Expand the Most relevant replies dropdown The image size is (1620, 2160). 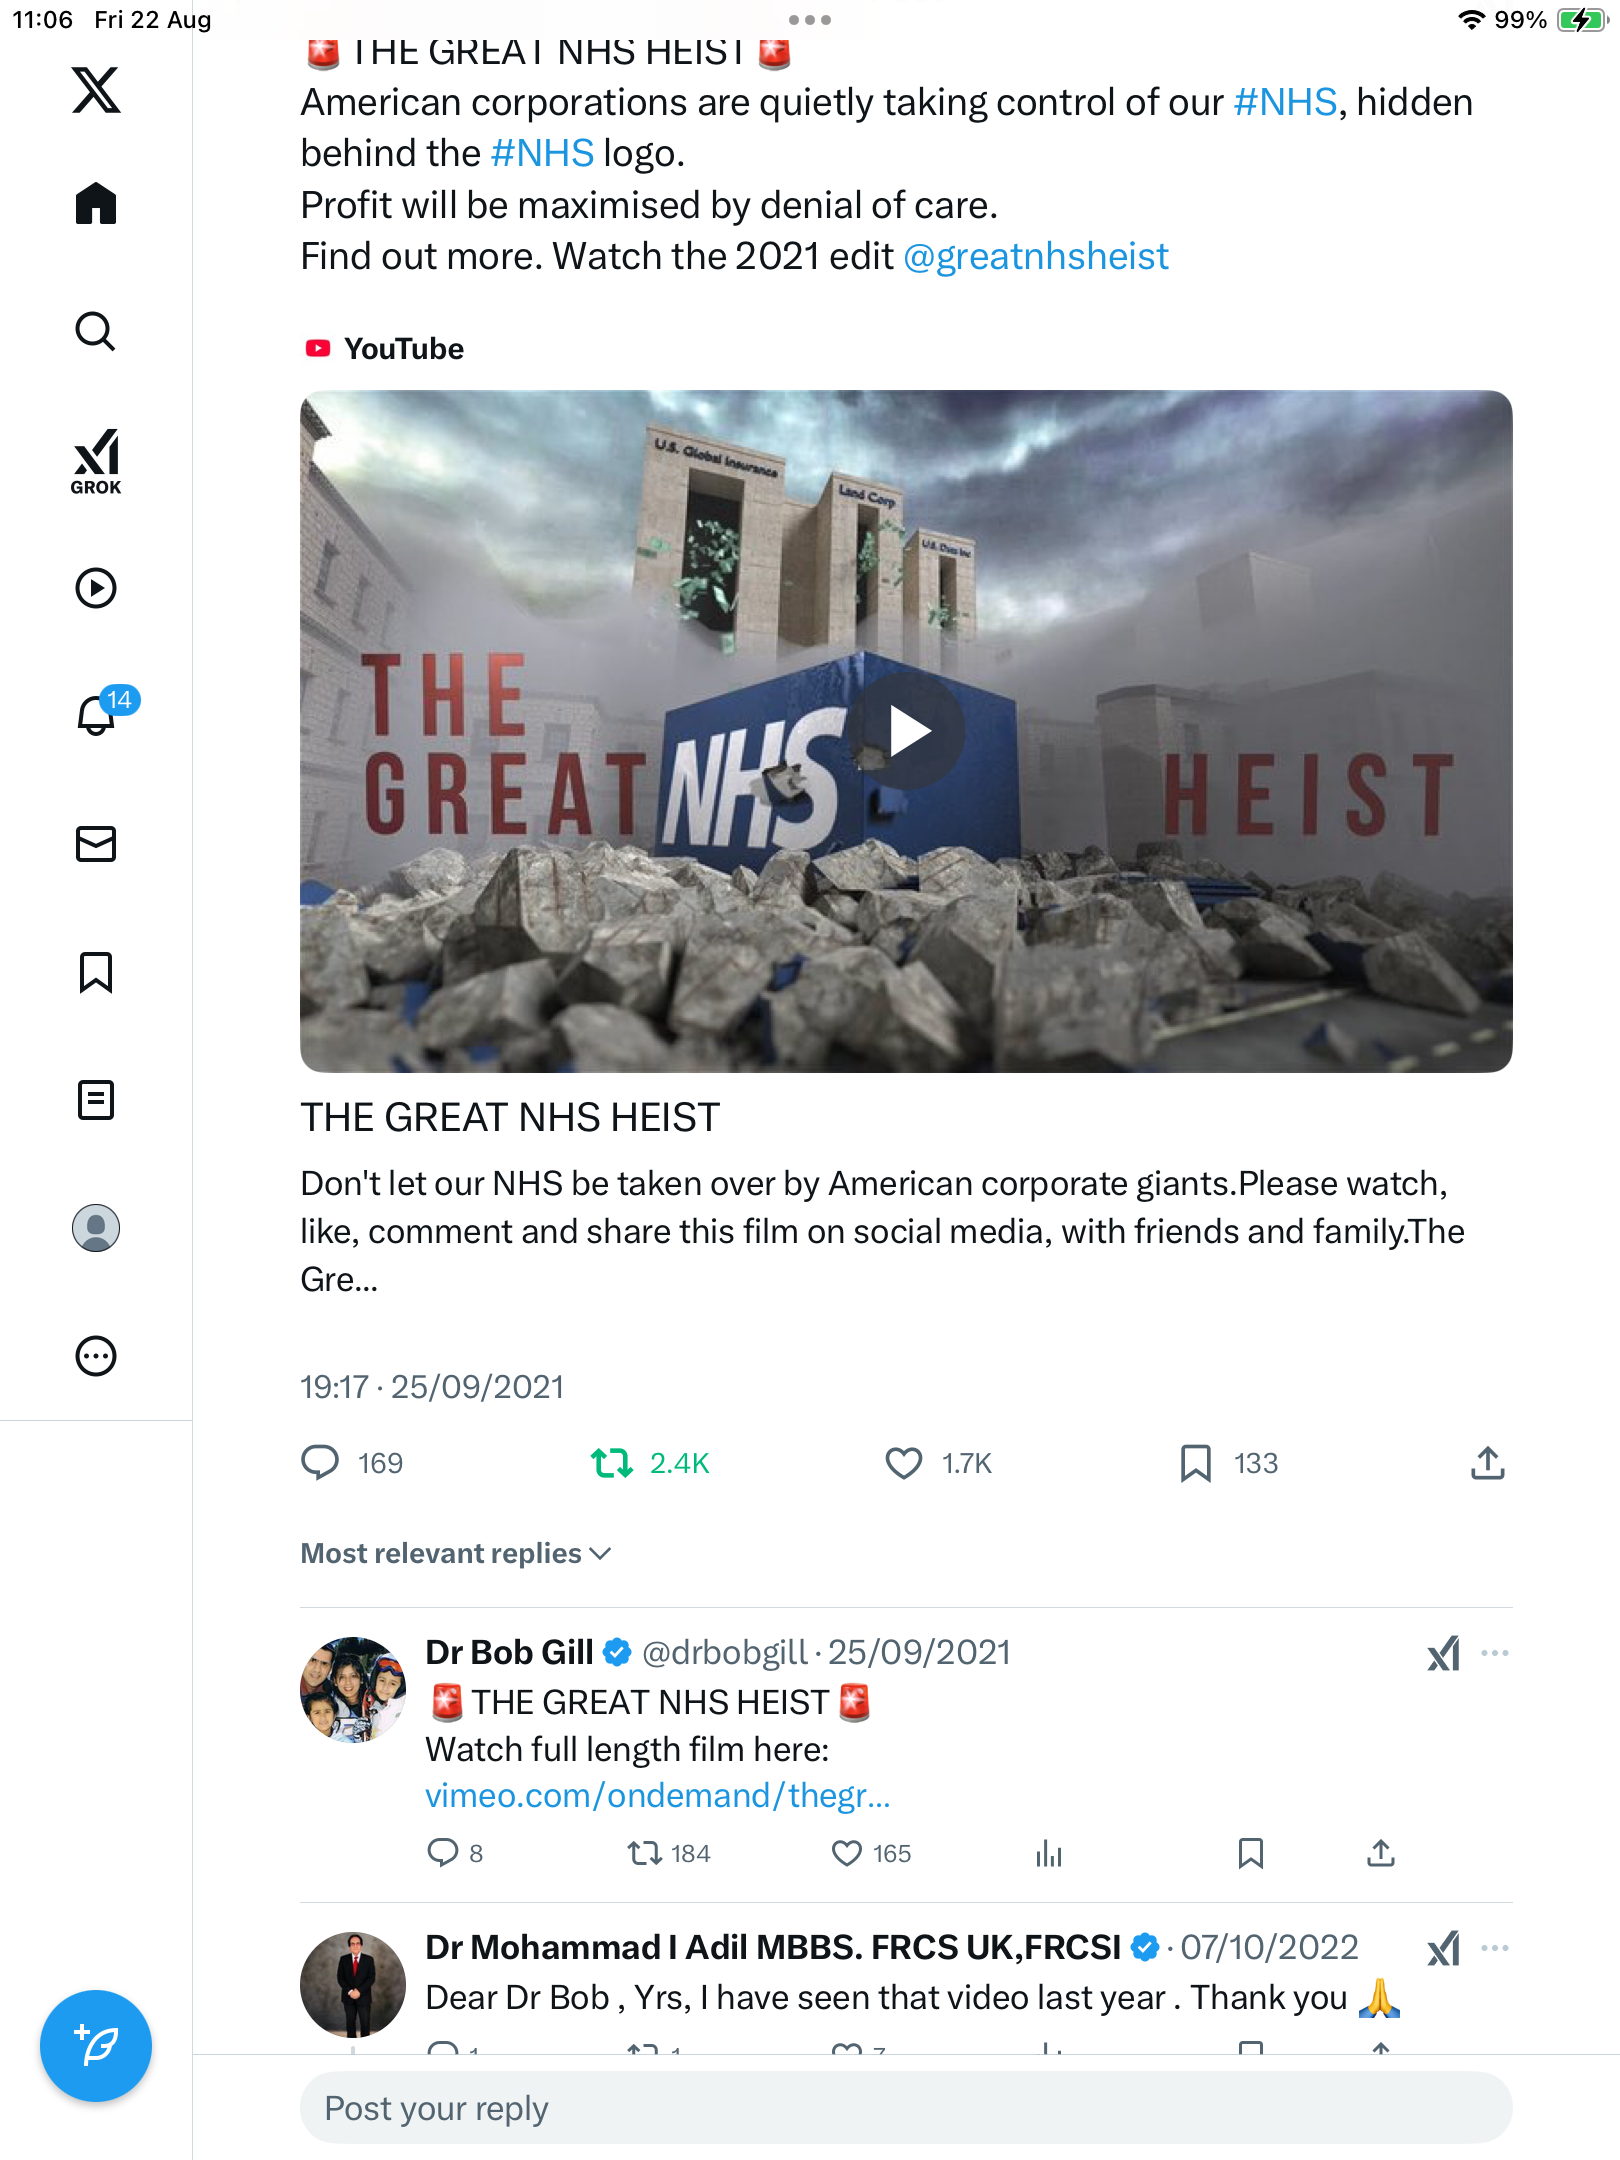[x=456, y=1553]
